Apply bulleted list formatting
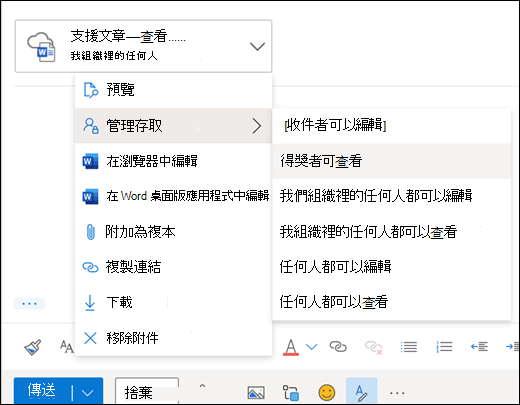520x405 pixels. pos(409,347)
